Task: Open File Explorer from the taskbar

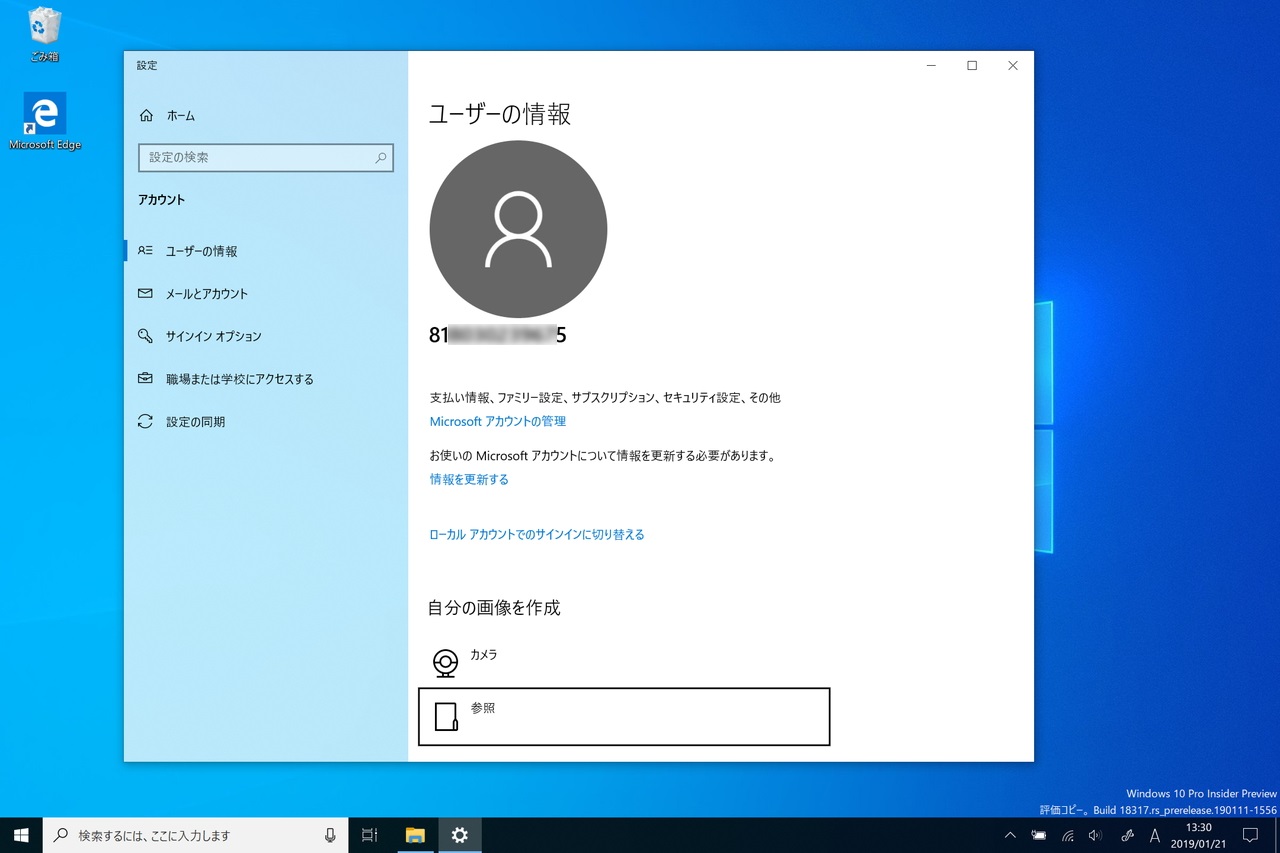Action: pyautogui.click(x=414, y=835)
